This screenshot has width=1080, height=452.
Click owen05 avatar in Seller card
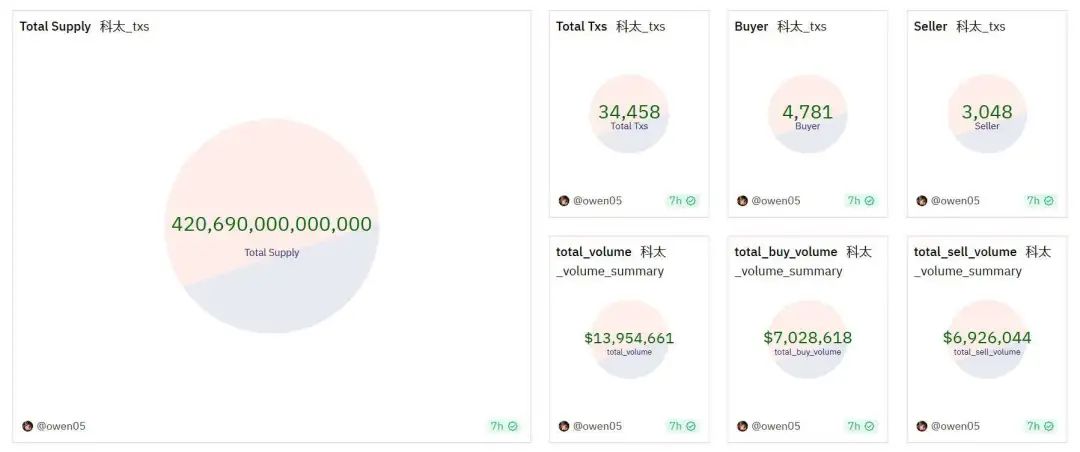(x=922, y=201)
